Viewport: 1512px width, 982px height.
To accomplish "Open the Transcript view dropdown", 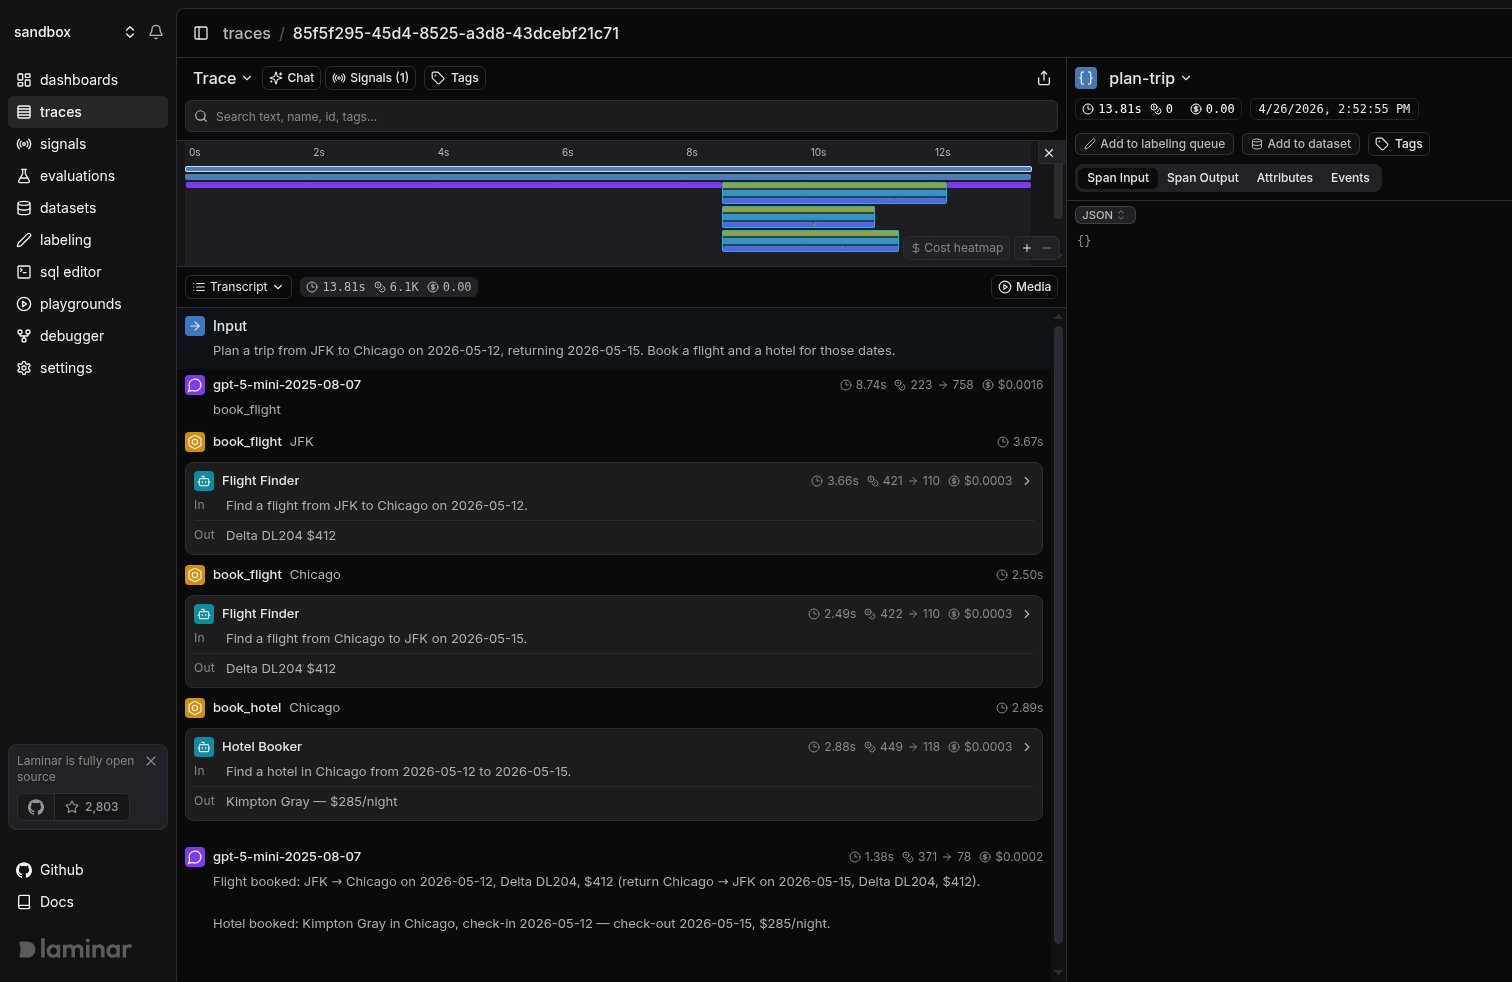I will click(x=239, y=287).
